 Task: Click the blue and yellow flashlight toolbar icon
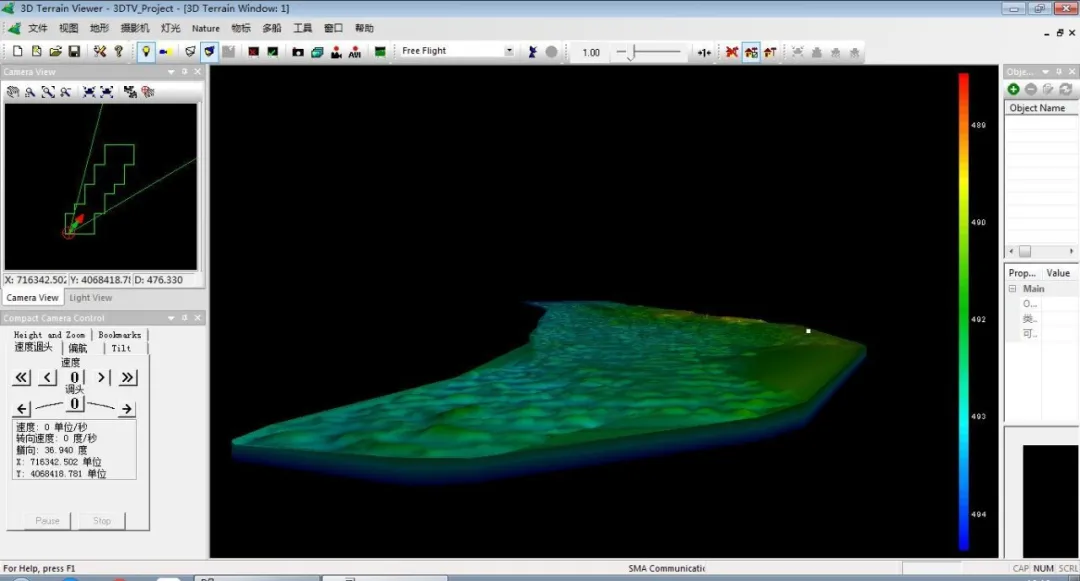(165, 51)
